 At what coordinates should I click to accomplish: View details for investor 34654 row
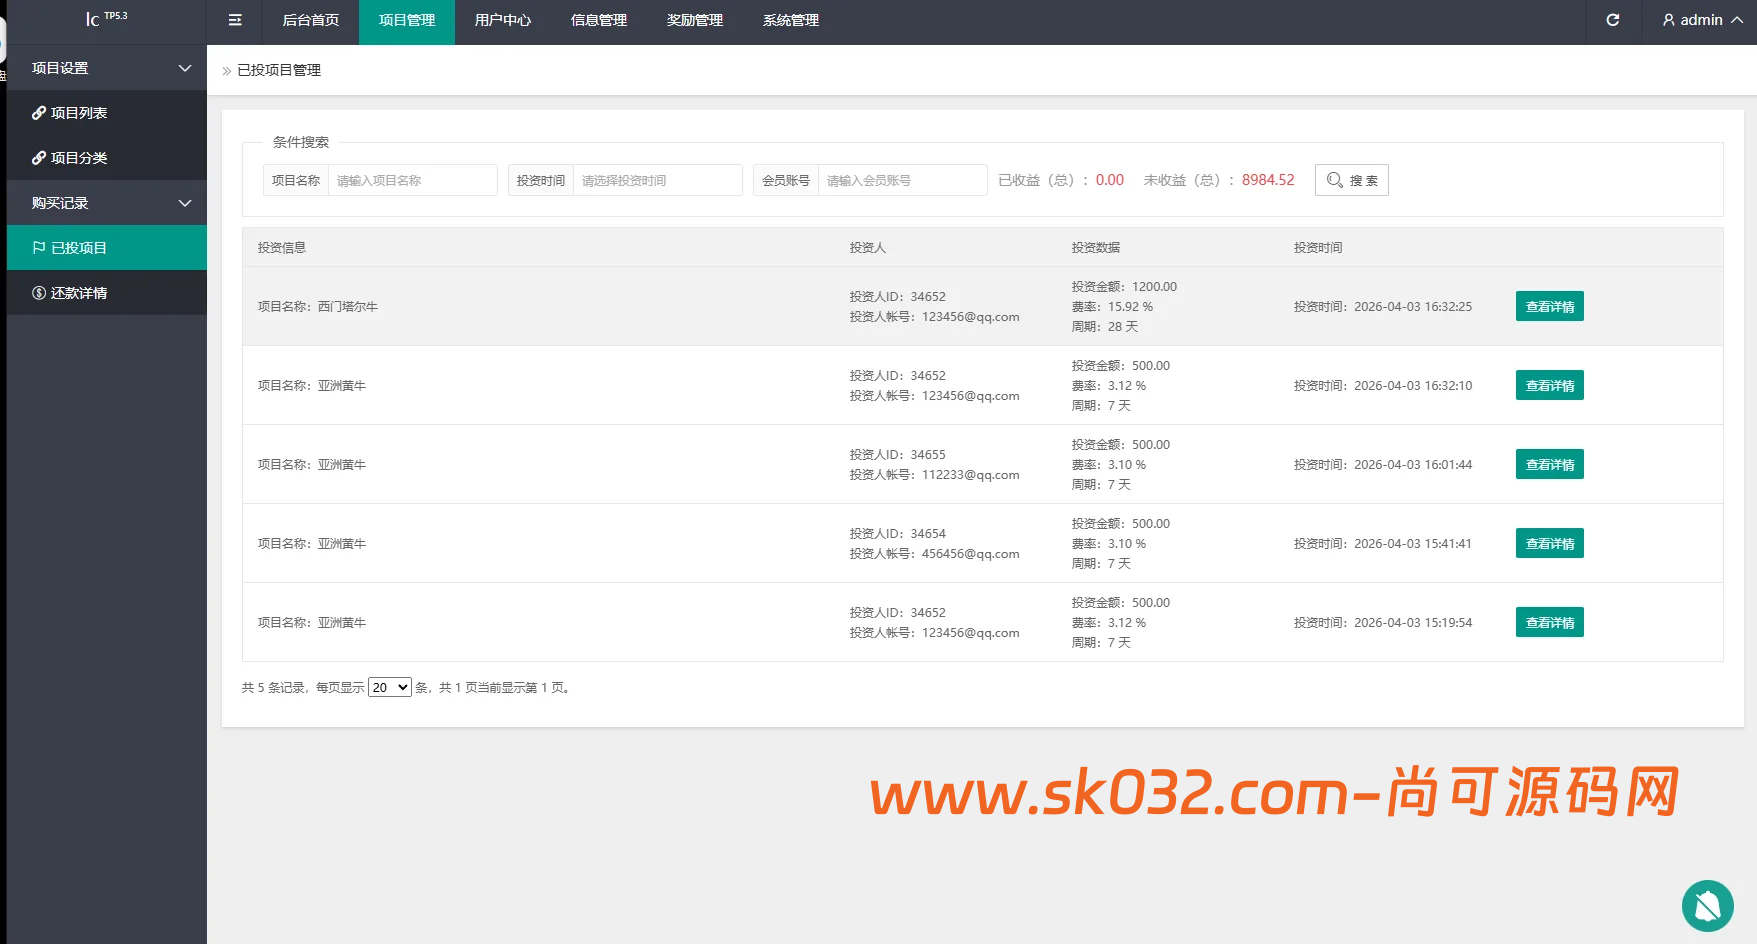click(1549, 543)
